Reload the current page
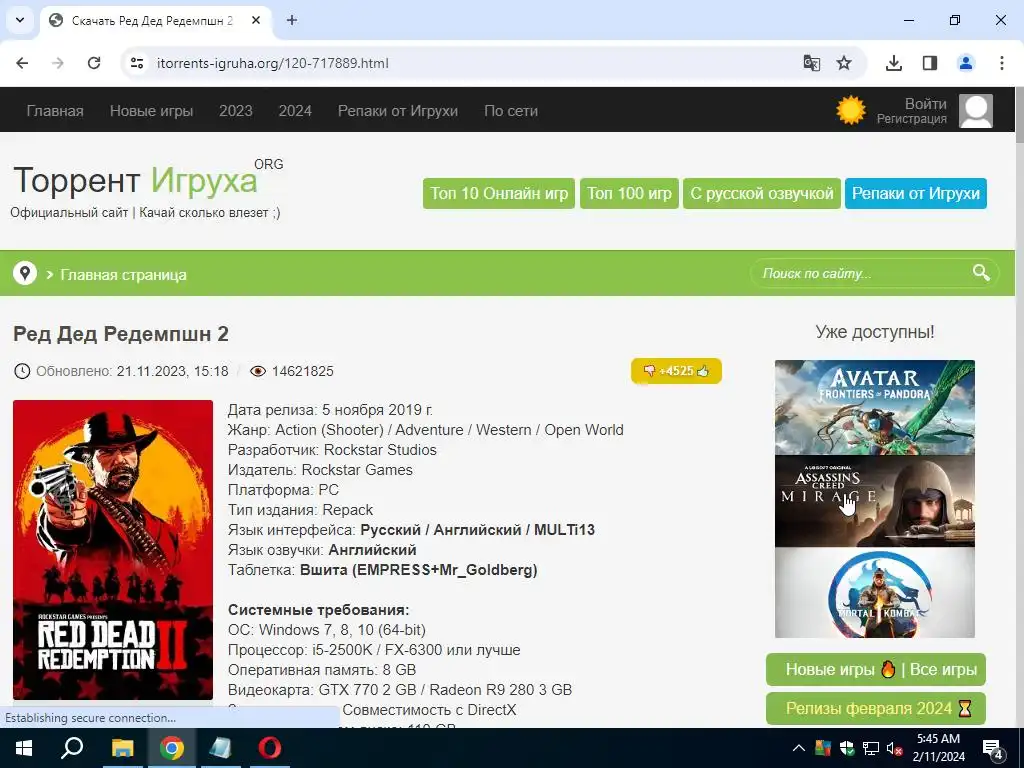This screenshot has width=1024, height=768. [94, 63]
